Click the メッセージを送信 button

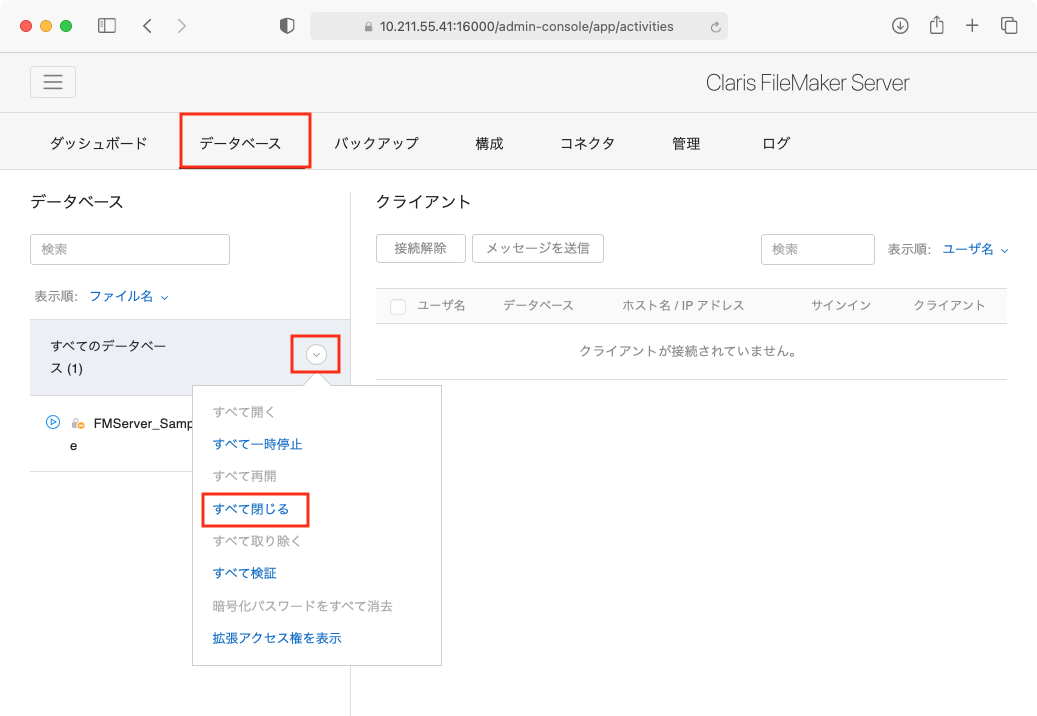(x=537, y=249)
